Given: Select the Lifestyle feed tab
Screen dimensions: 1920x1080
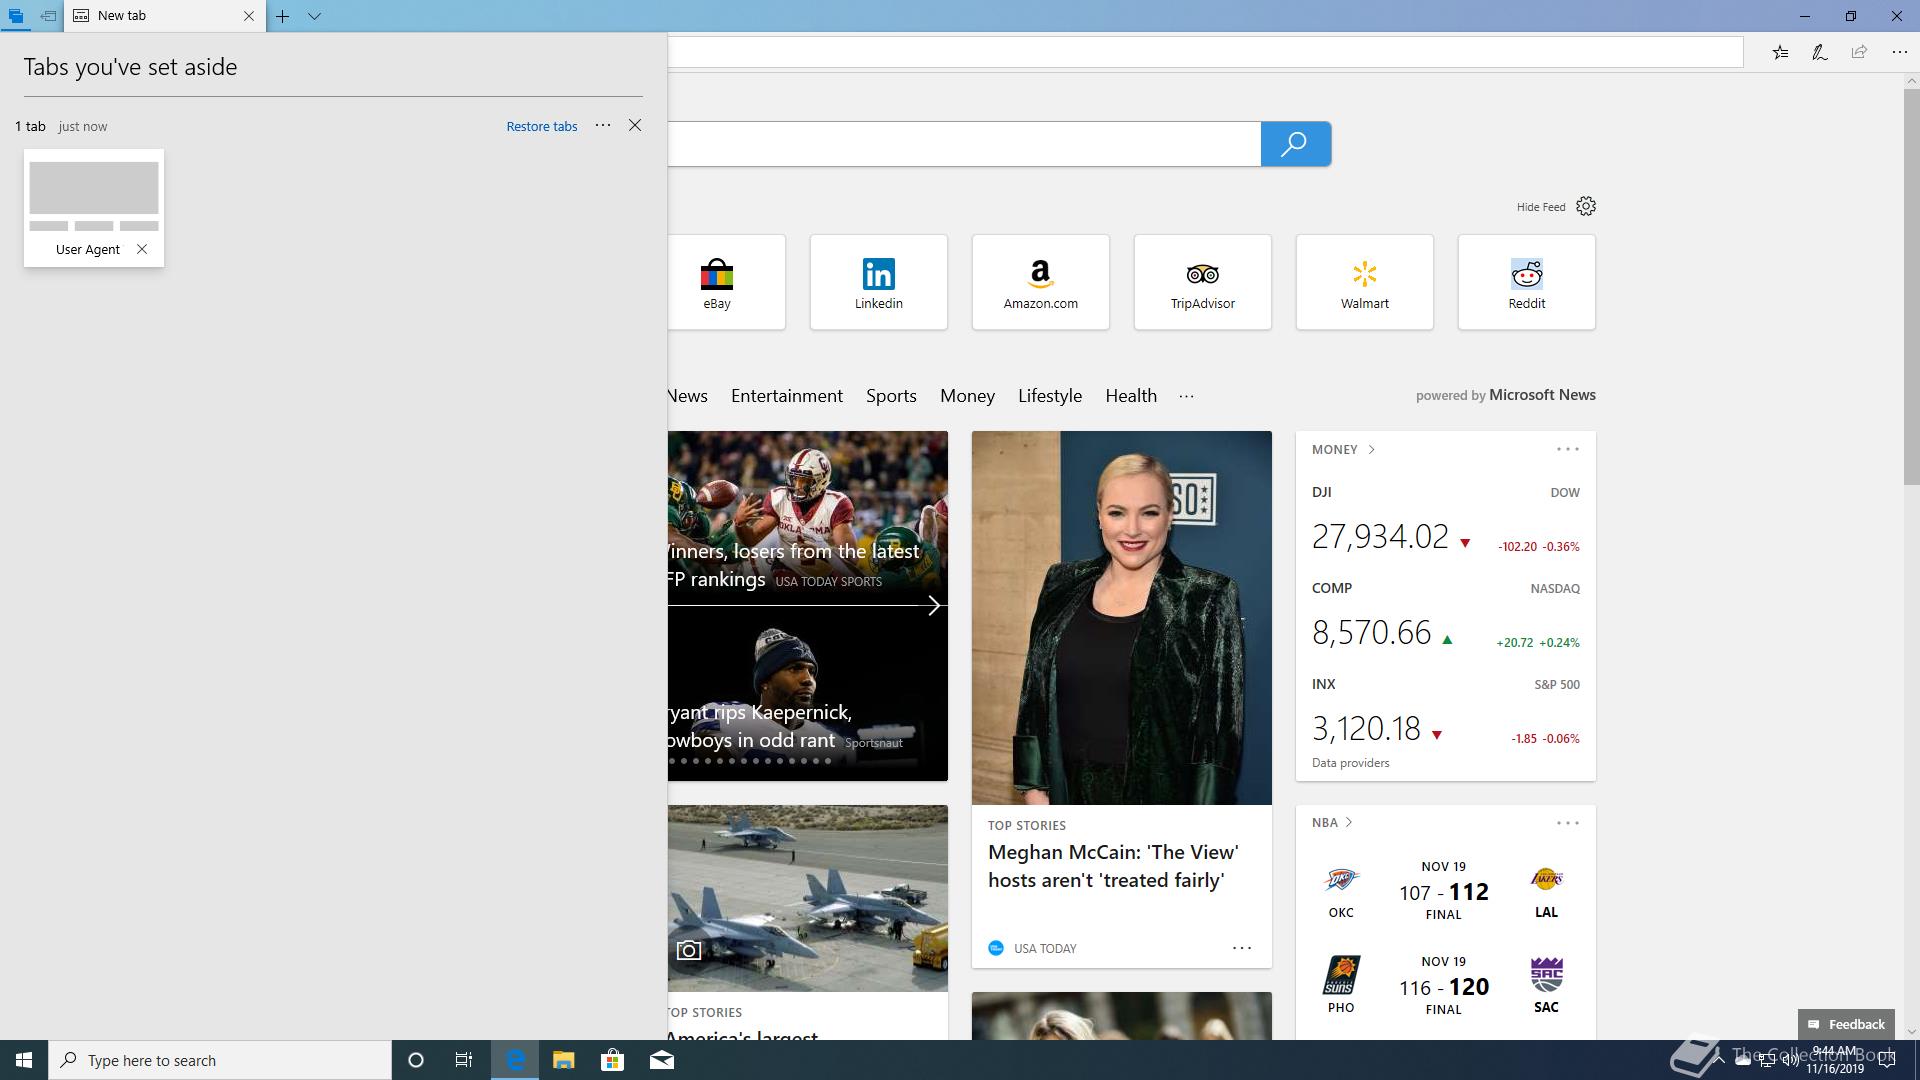Looking at the screenshot, I should click(1050, 396).
